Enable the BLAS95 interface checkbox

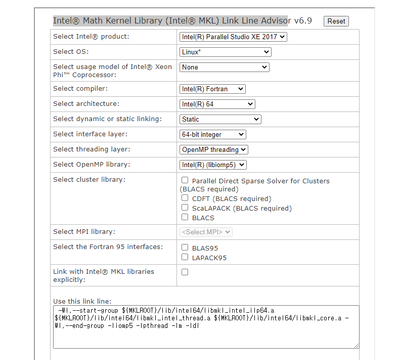(185, 247)
